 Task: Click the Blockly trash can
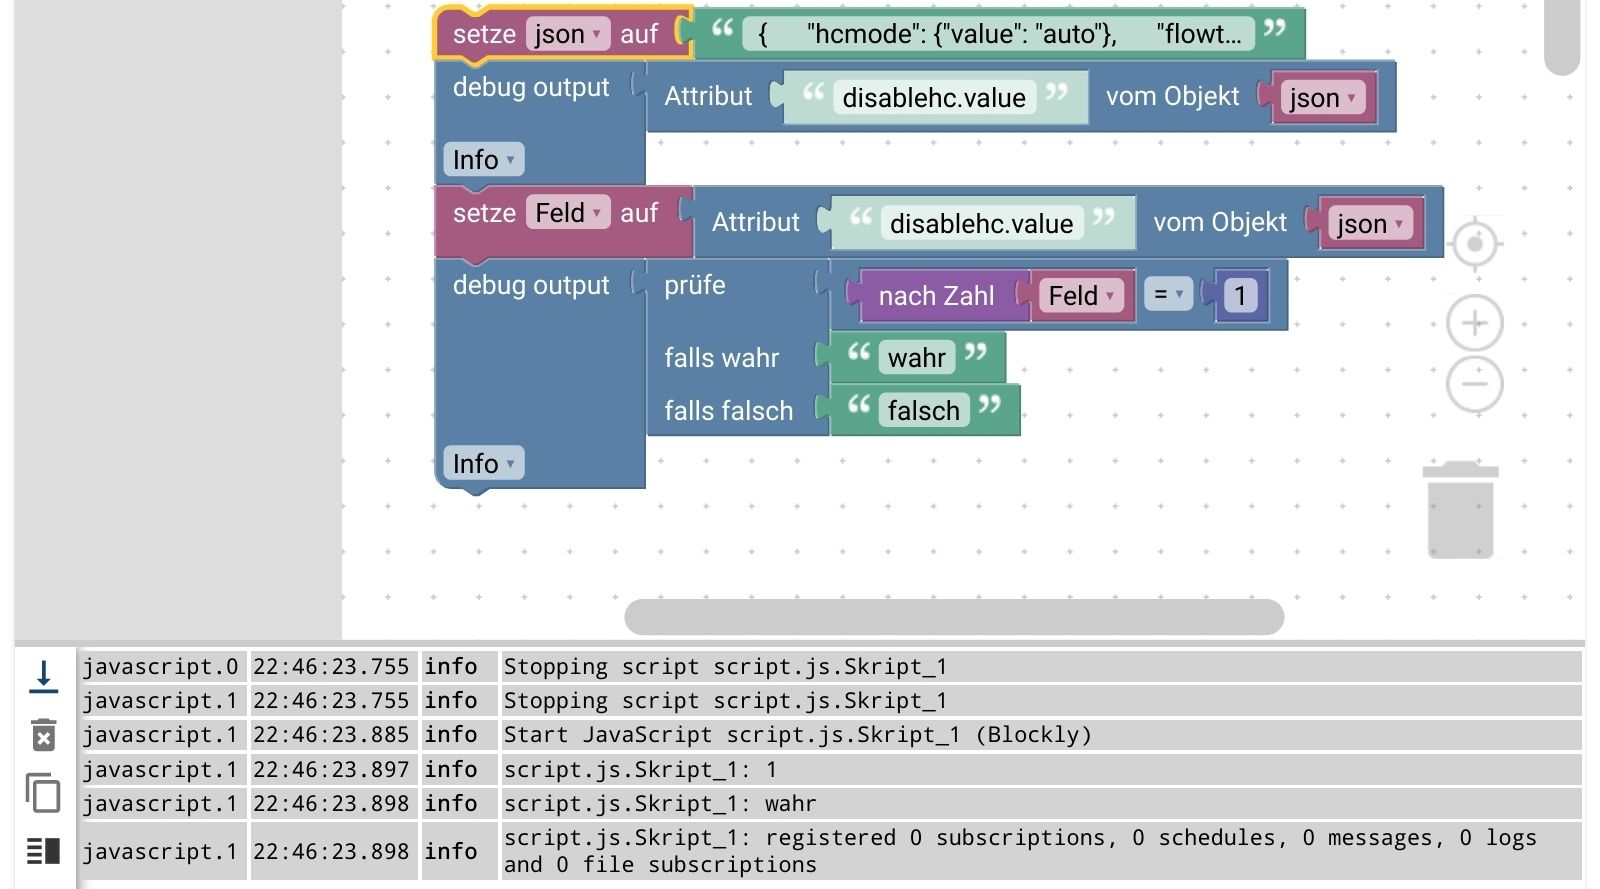(1460, 510)
